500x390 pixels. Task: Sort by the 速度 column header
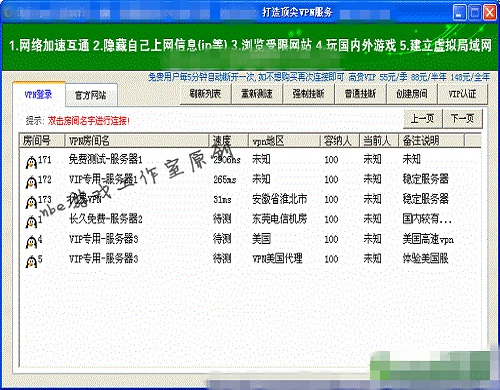[229, 140]
